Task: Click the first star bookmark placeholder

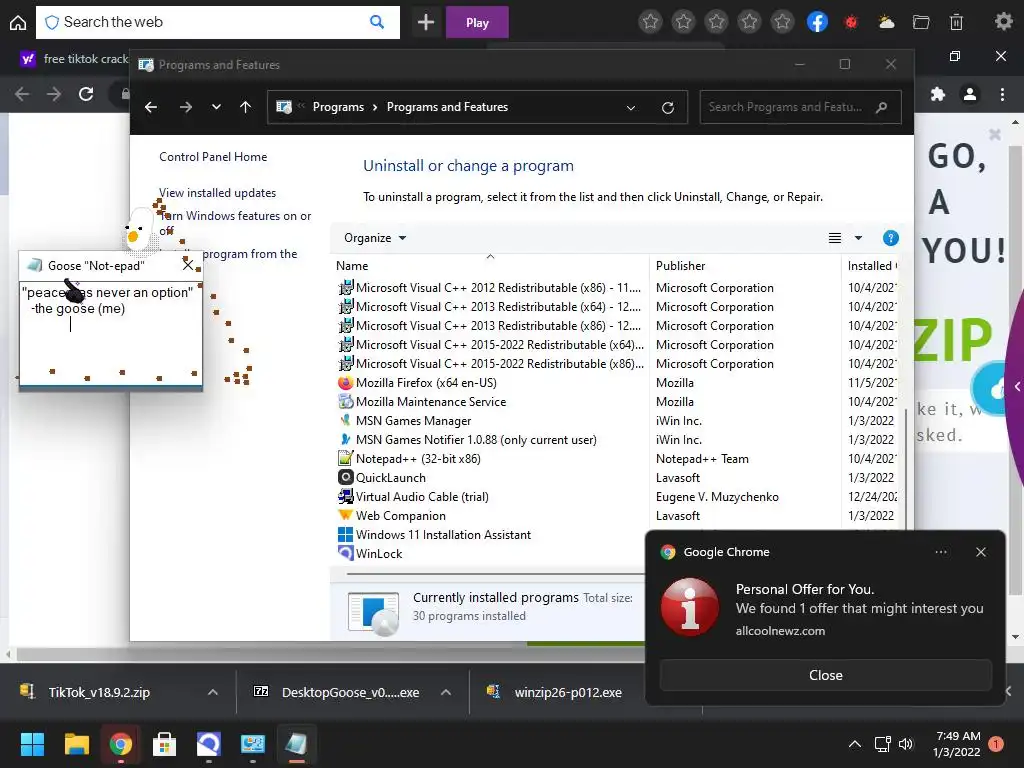Action: coord(650,22)
